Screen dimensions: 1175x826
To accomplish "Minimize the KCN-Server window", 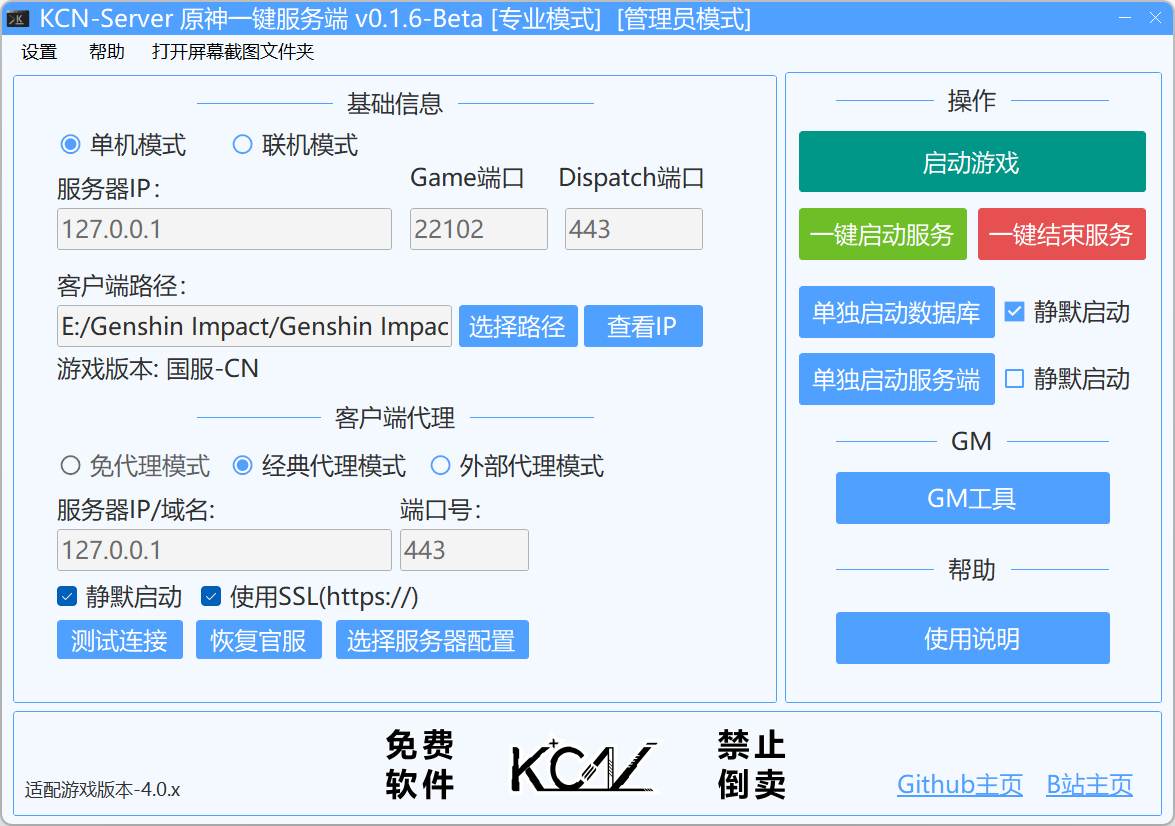I will click(1125, 18).
